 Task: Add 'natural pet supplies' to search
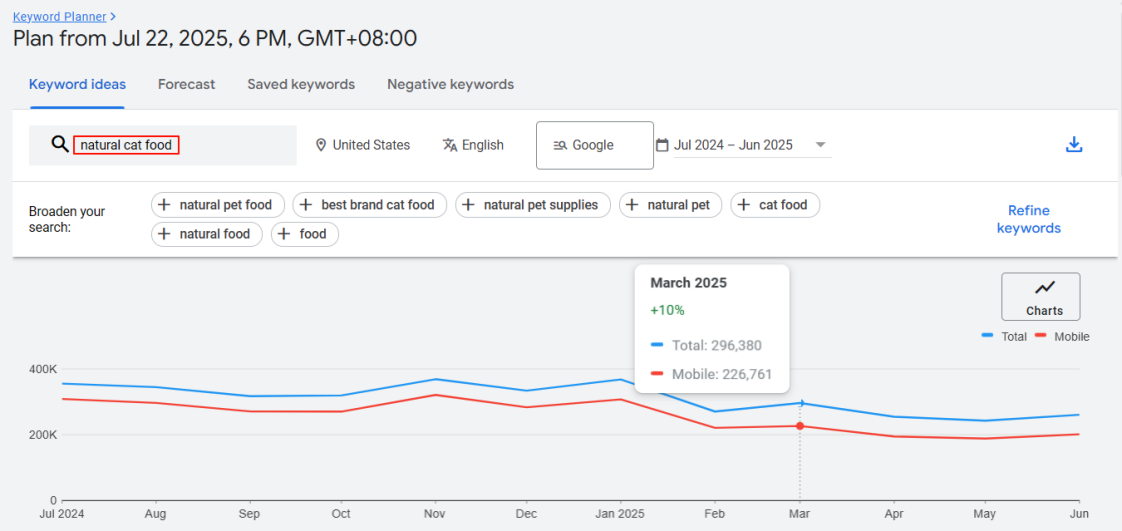(x=532, y=205)
